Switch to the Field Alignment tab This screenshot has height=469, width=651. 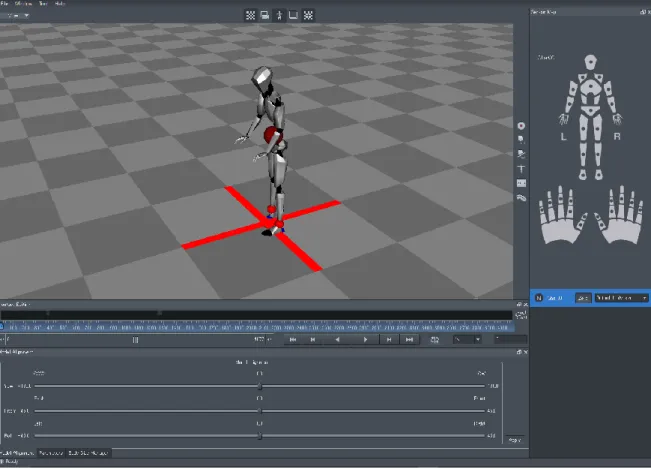(17, 453)
